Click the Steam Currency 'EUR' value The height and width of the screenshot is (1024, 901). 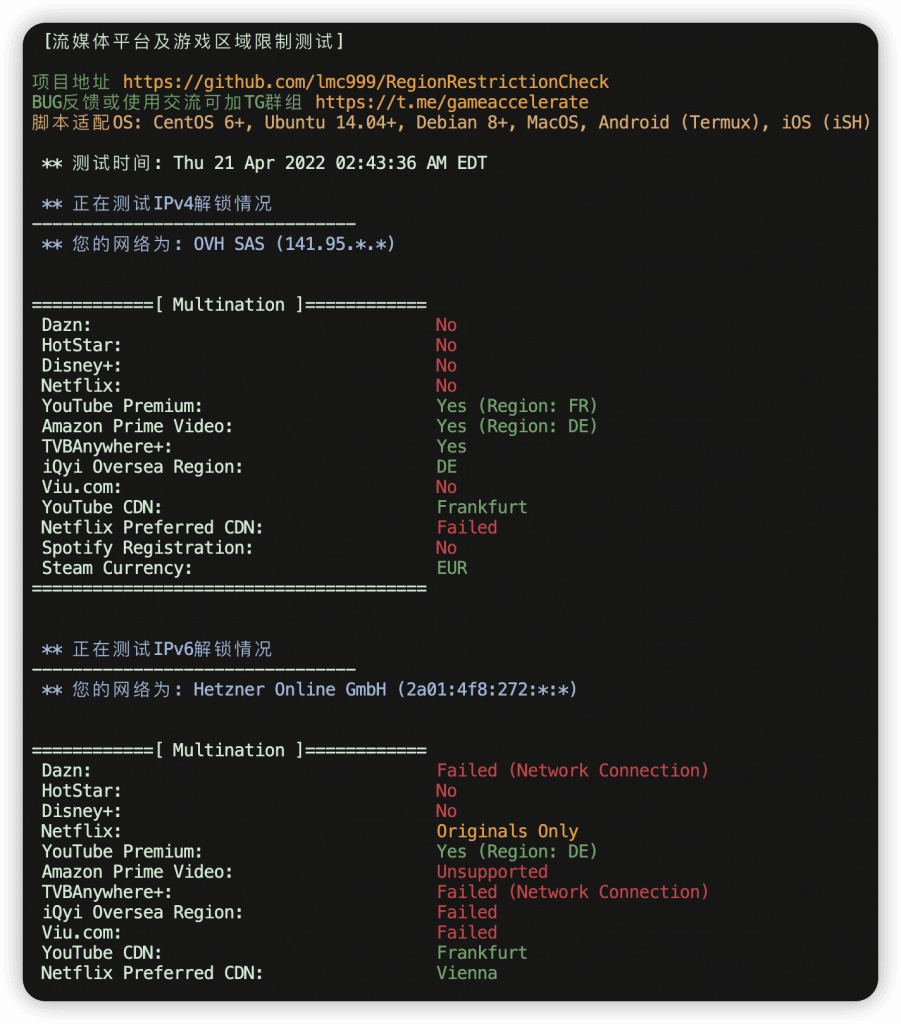452,568
